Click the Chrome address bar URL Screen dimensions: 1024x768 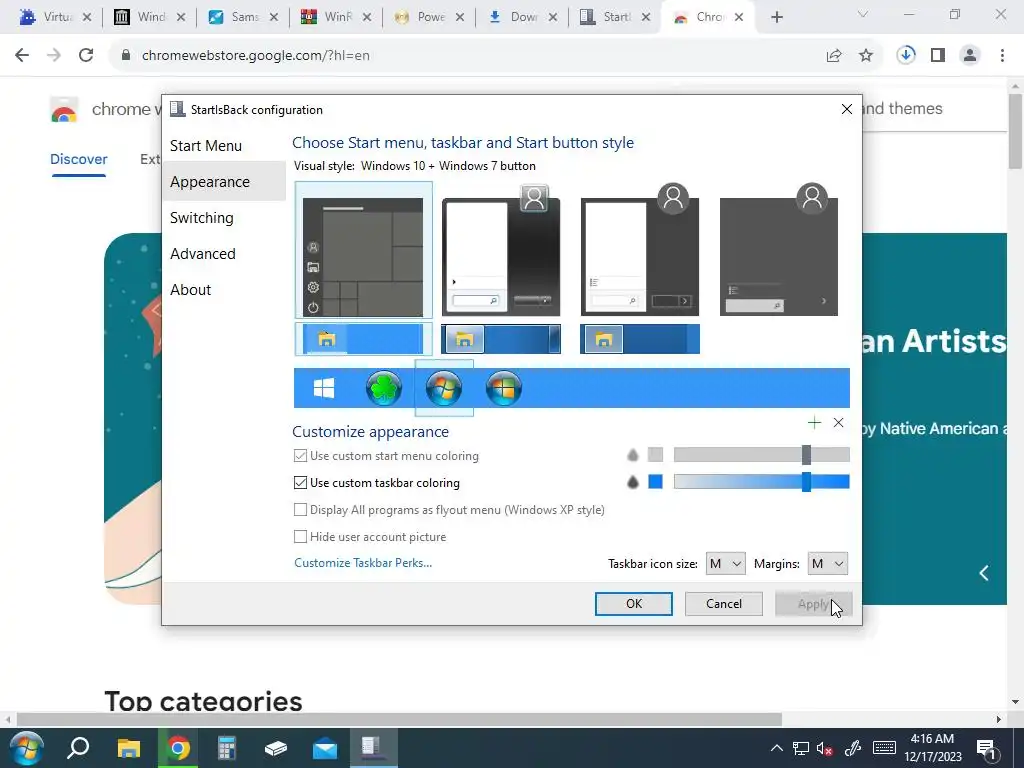tap(255, 55)
